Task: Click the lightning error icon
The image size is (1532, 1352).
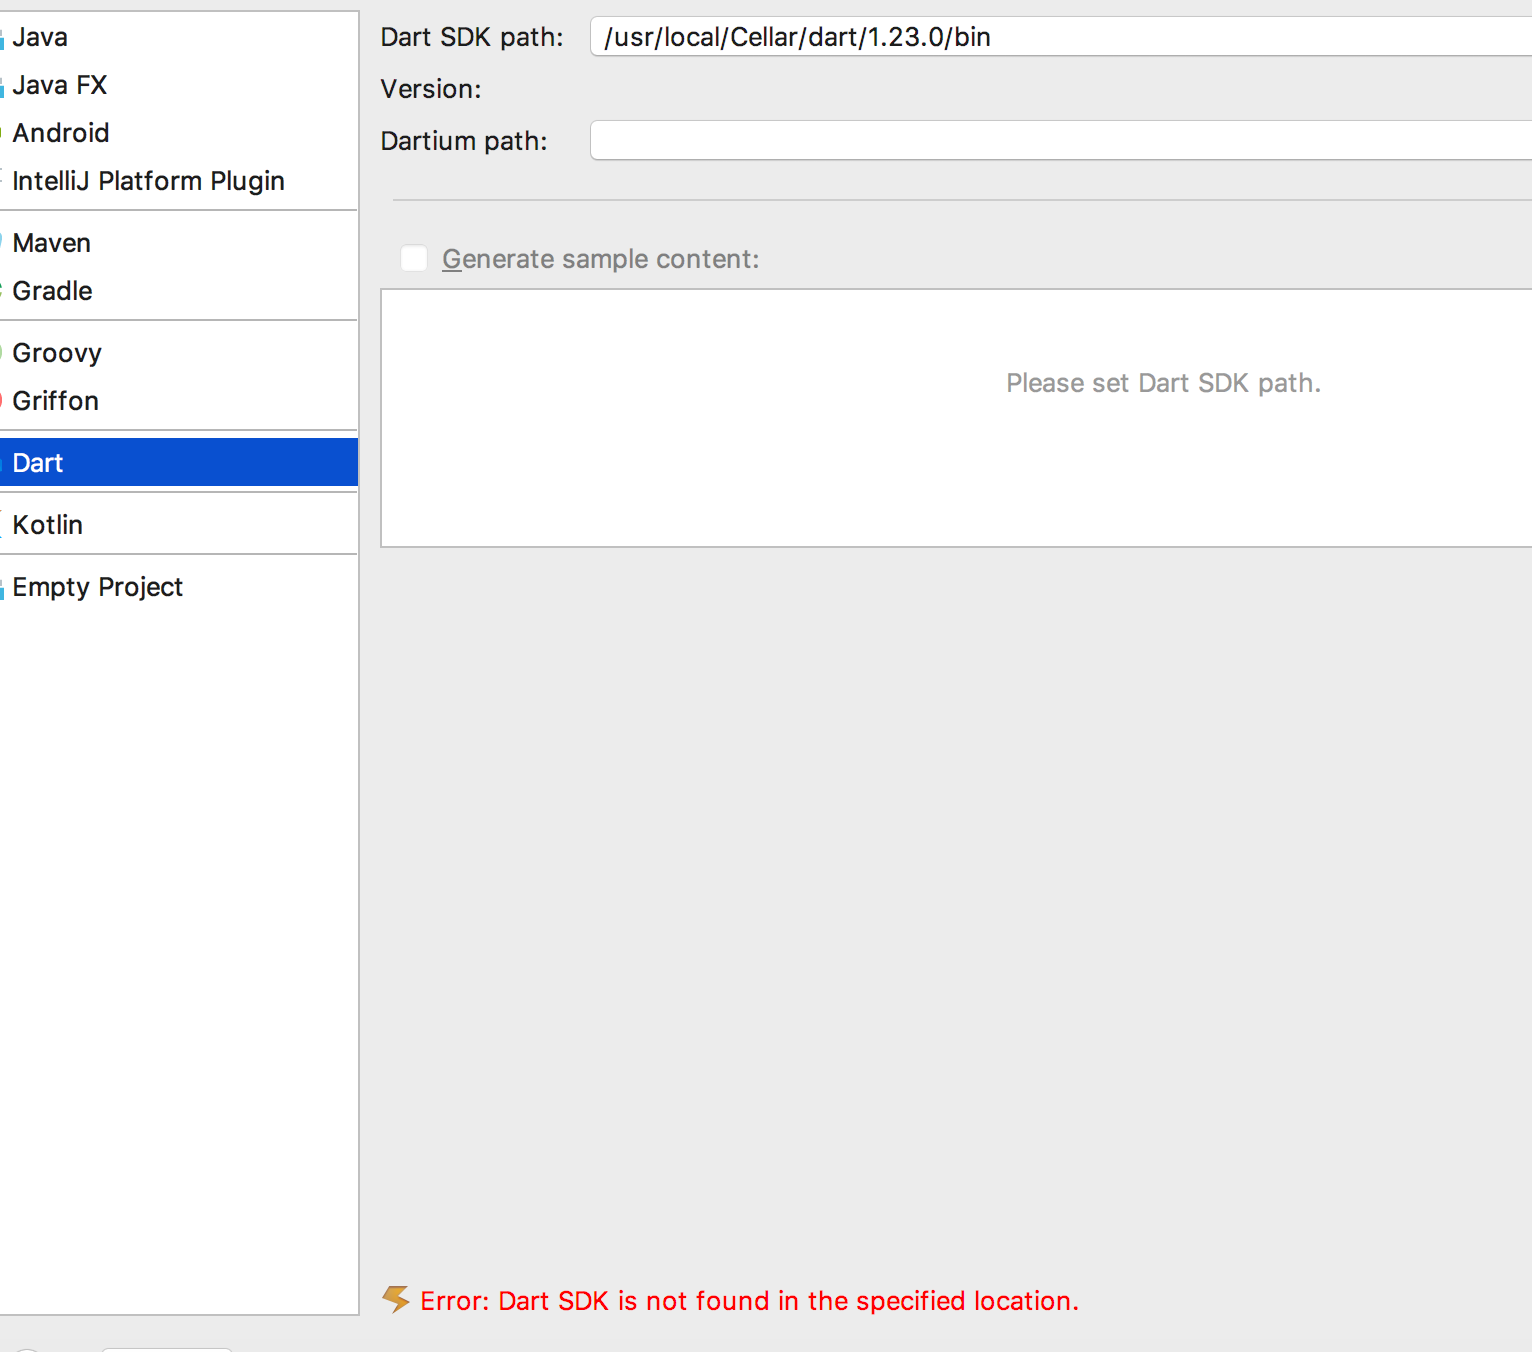Action: click(x=396, y=1300)
